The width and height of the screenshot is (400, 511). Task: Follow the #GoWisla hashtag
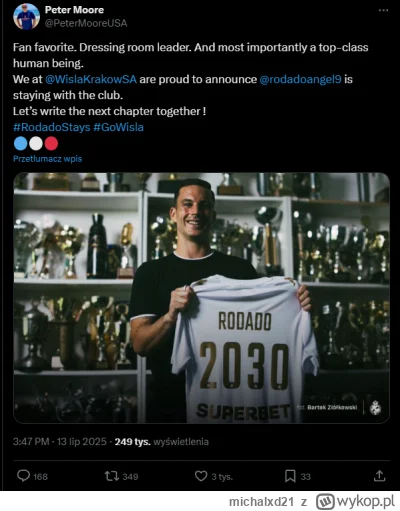click(118, 127)
